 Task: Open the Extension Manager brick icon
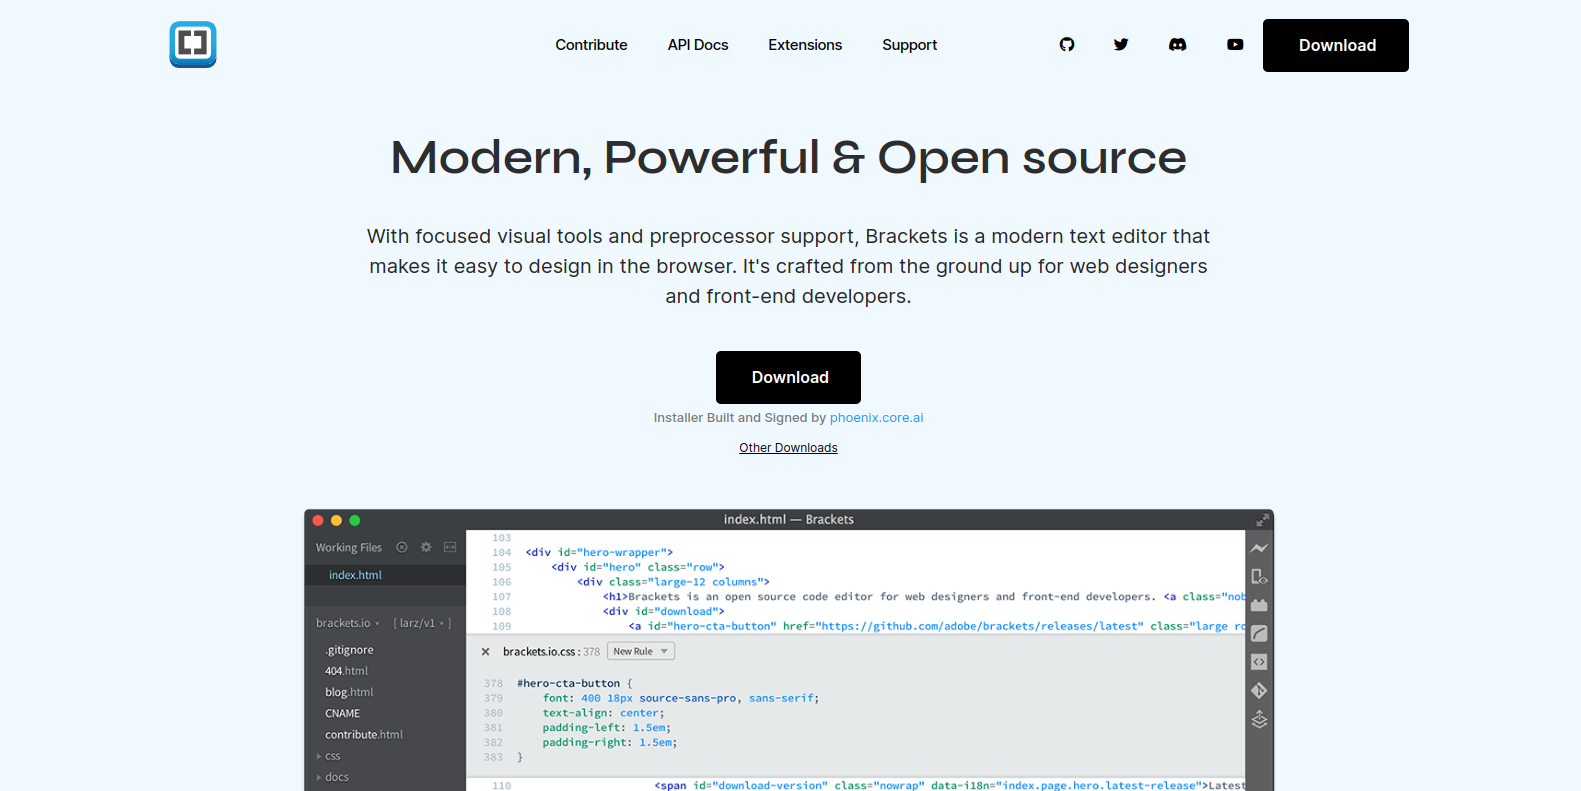coord(1259,605)
